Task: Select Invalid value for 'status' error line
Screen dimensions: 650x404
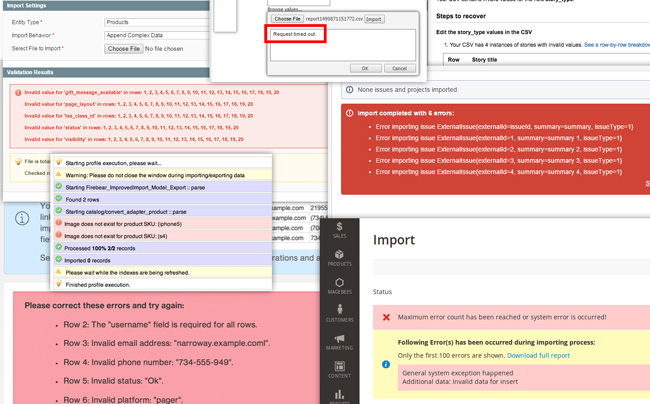Action: click(131, 128)
